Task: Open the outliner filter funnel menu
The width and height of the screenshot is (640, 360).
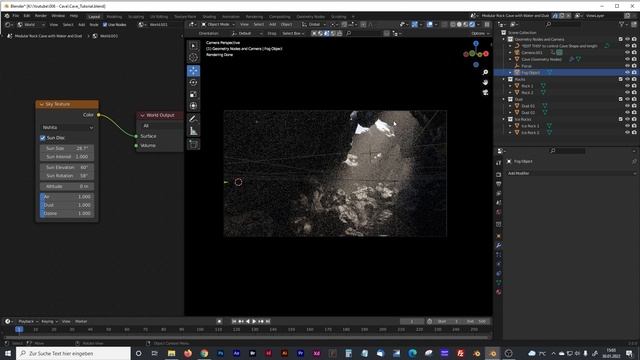Action: click(622, 24)
